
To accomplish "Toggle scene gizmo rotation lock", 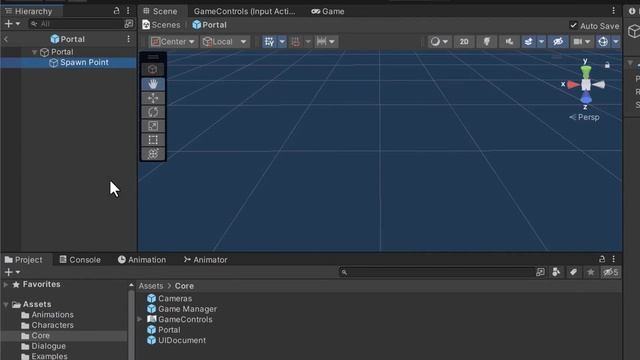I will pyautogui.click(x=607, y=65).
